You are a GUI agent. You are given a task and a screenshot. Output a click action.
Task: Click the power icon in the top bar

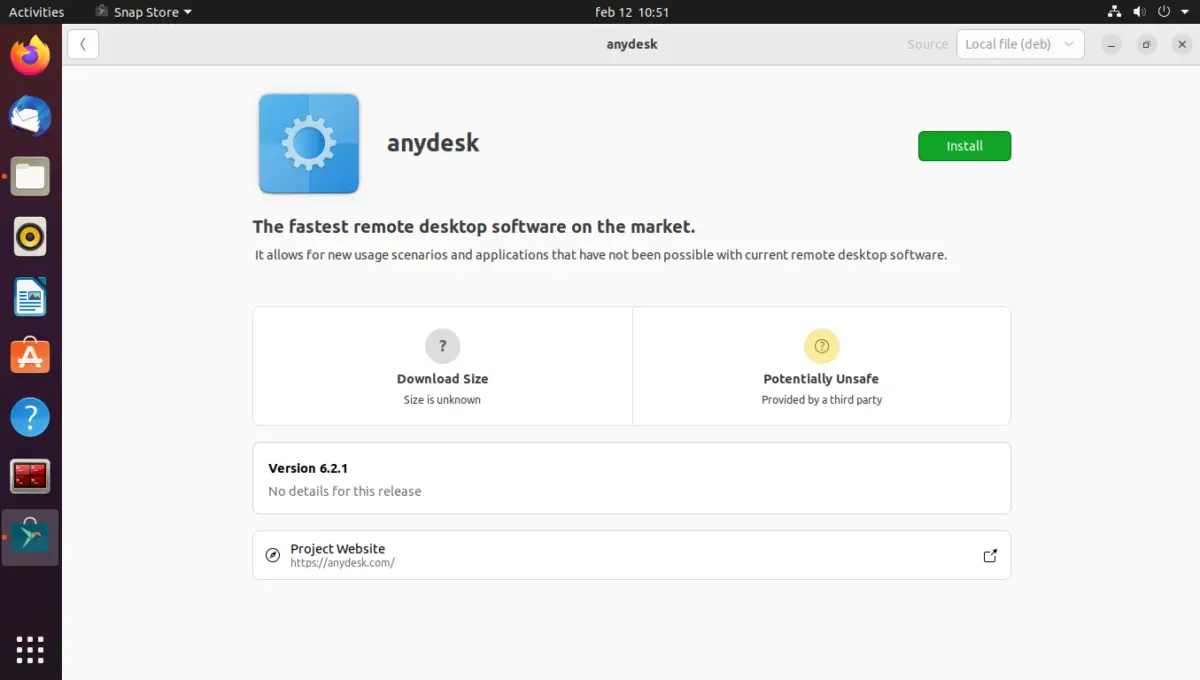coord(1163,12)
